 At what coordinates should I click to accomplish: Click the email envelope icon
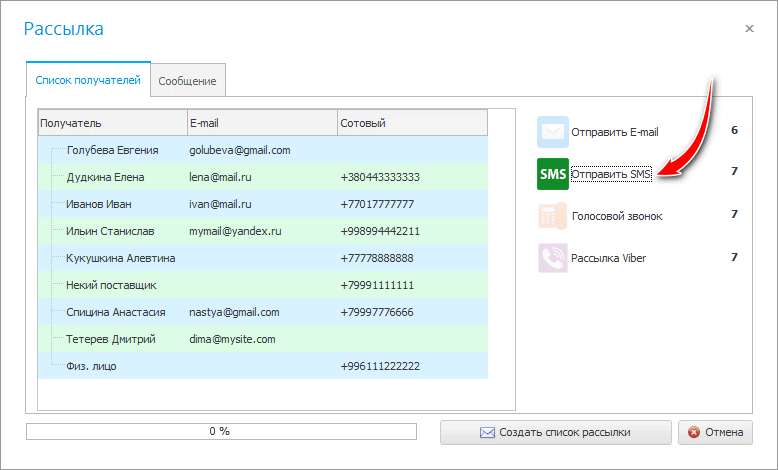[553, 132]
